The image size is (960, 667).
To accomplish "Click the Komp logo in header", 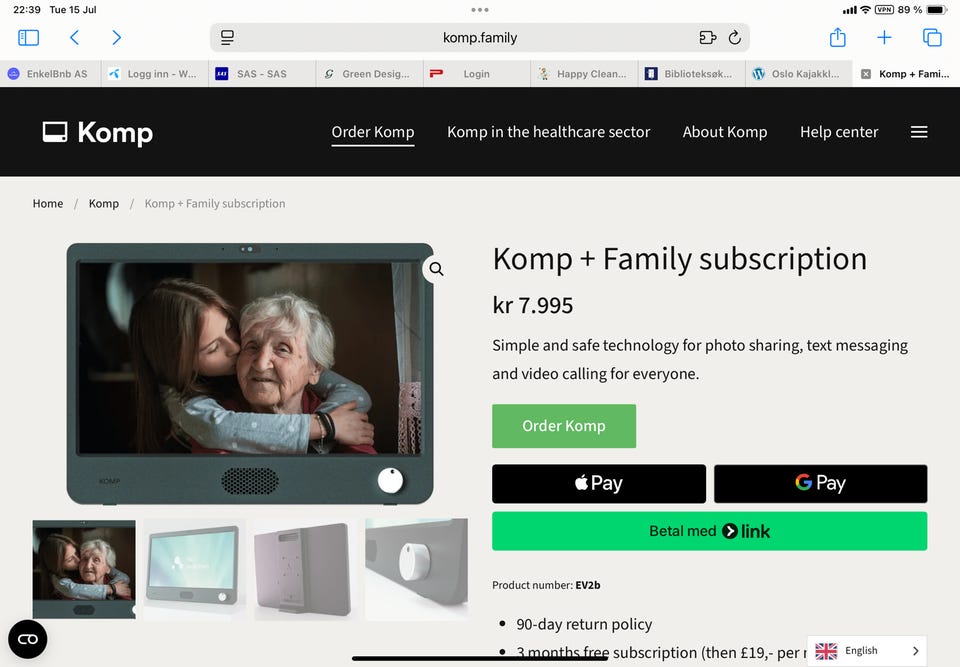I will click(98, 132).
